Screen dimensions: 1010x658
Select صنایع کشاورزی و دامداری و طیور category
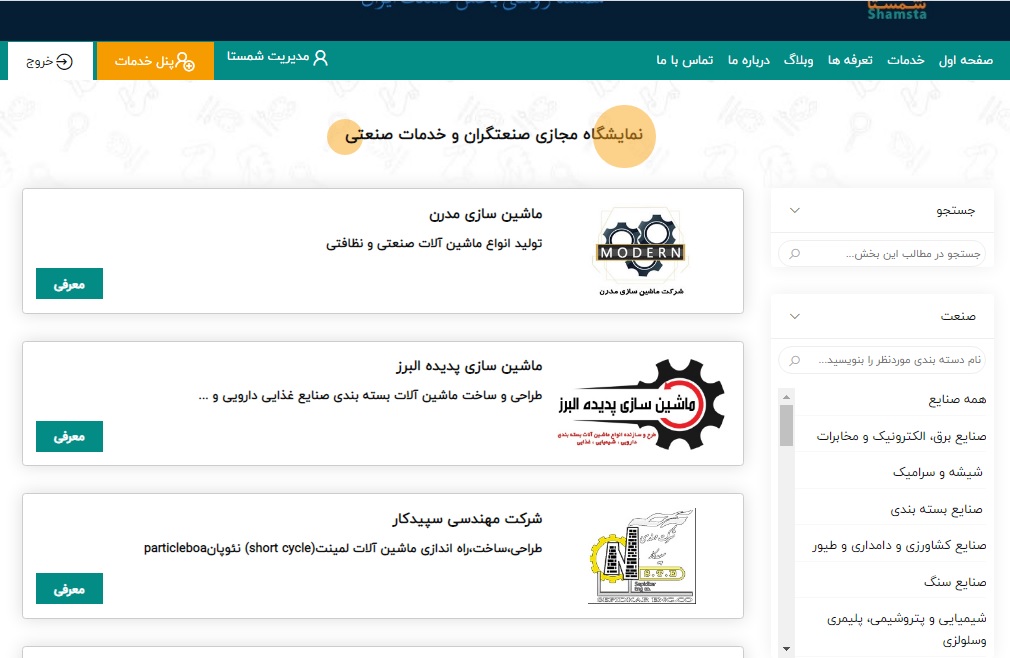[899, 546]
